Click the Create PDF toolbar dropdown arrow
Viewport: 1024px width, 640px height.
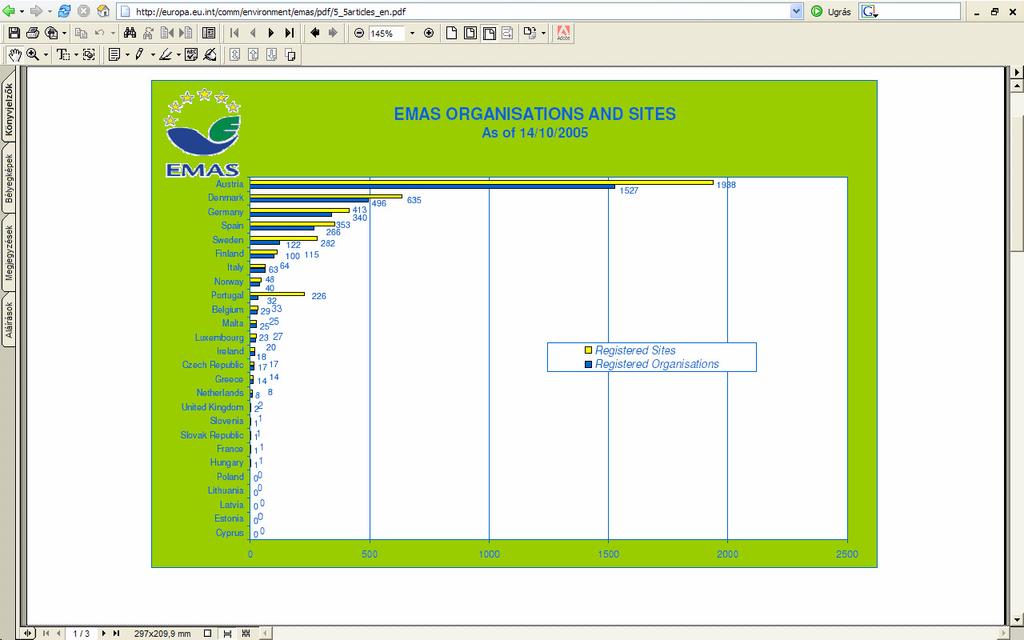543,33
